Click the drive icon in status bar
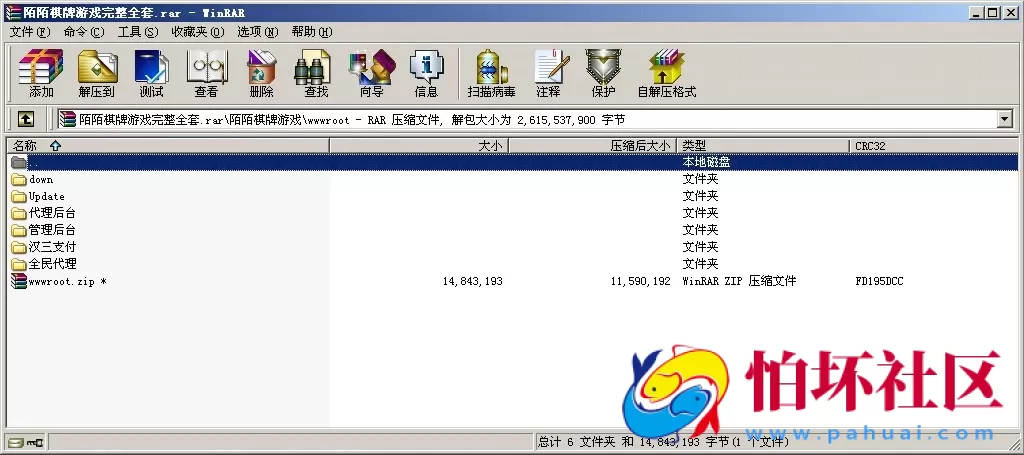The image size is (1024, 455). 16,443
